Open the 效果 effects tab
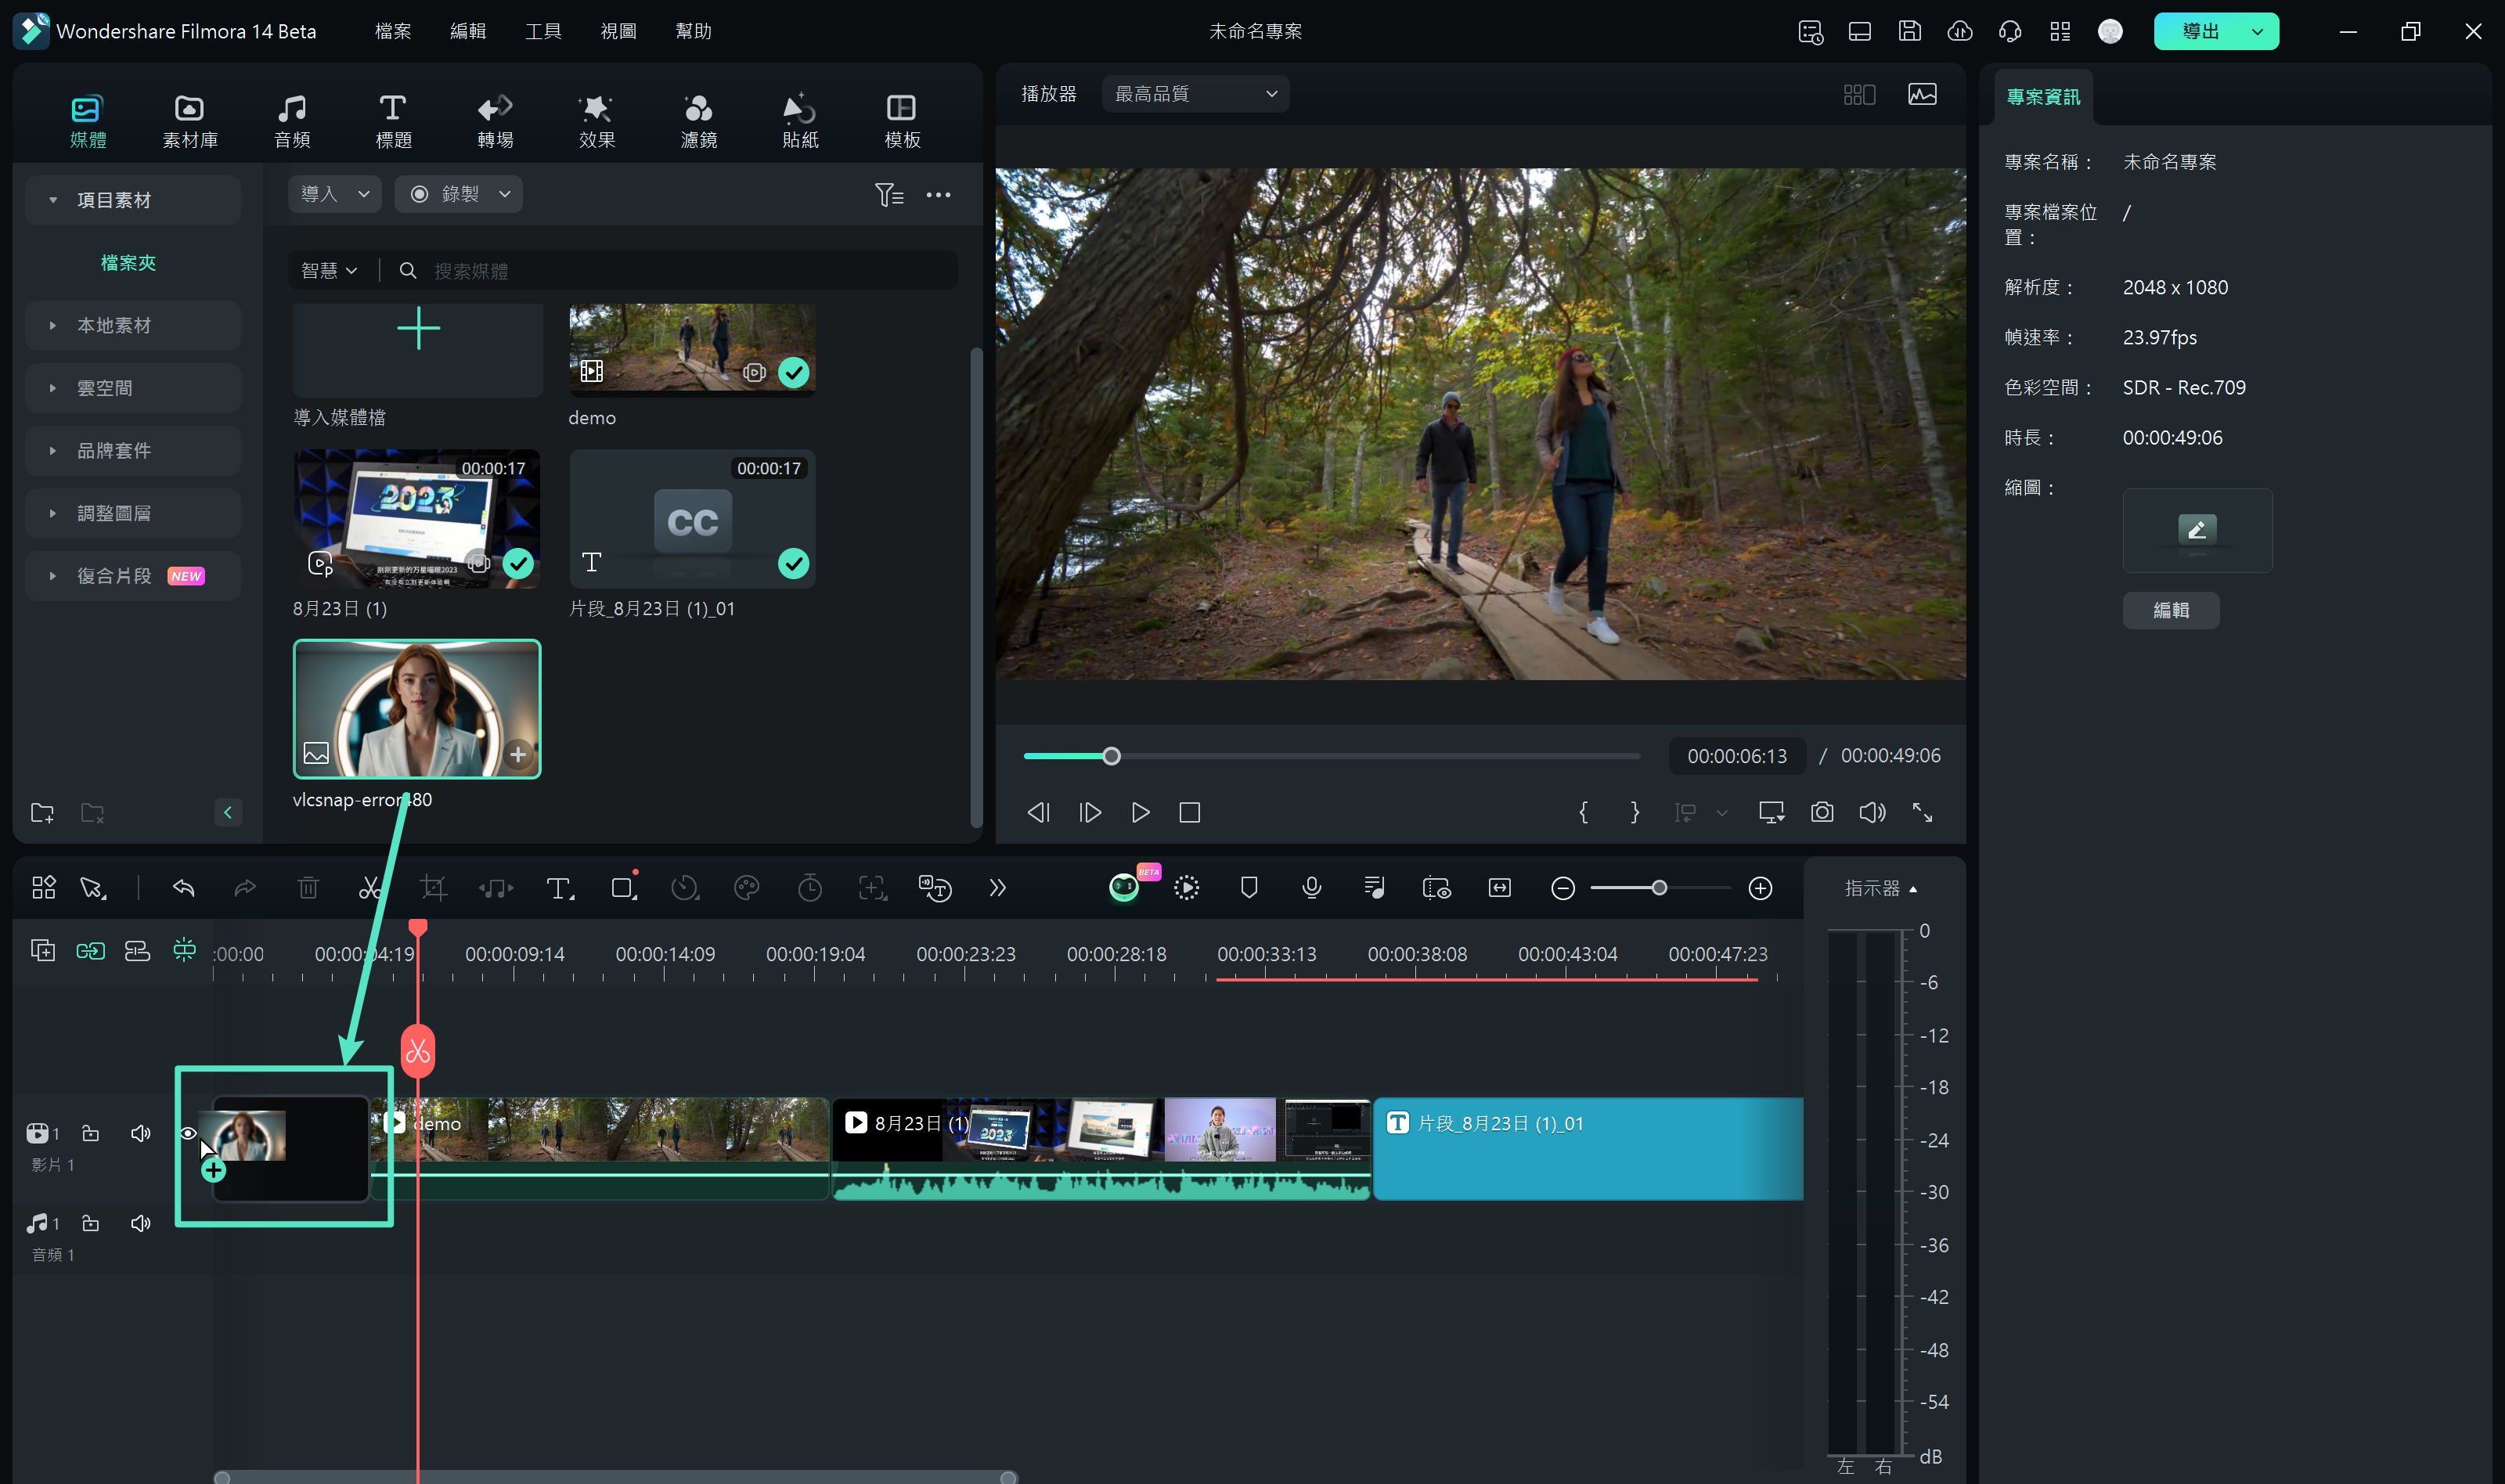This screenshot has width=2505, height=1484. [x=597, y=121]
